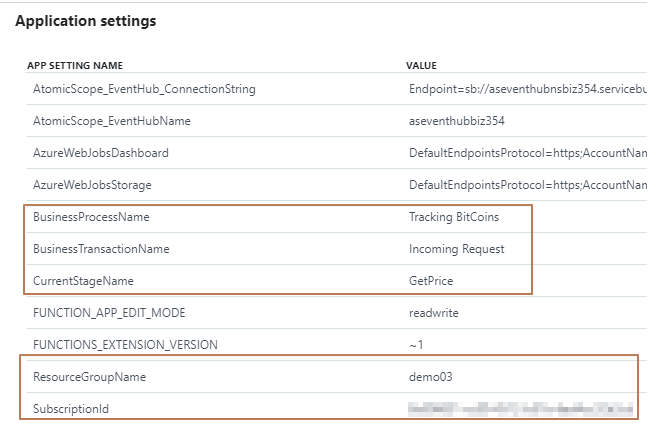The height and width of the screenshot is (434, 667).
Task: Select the FUNCTIONS_EXTENSION_VERSION setting name
Action: [125, 345]
